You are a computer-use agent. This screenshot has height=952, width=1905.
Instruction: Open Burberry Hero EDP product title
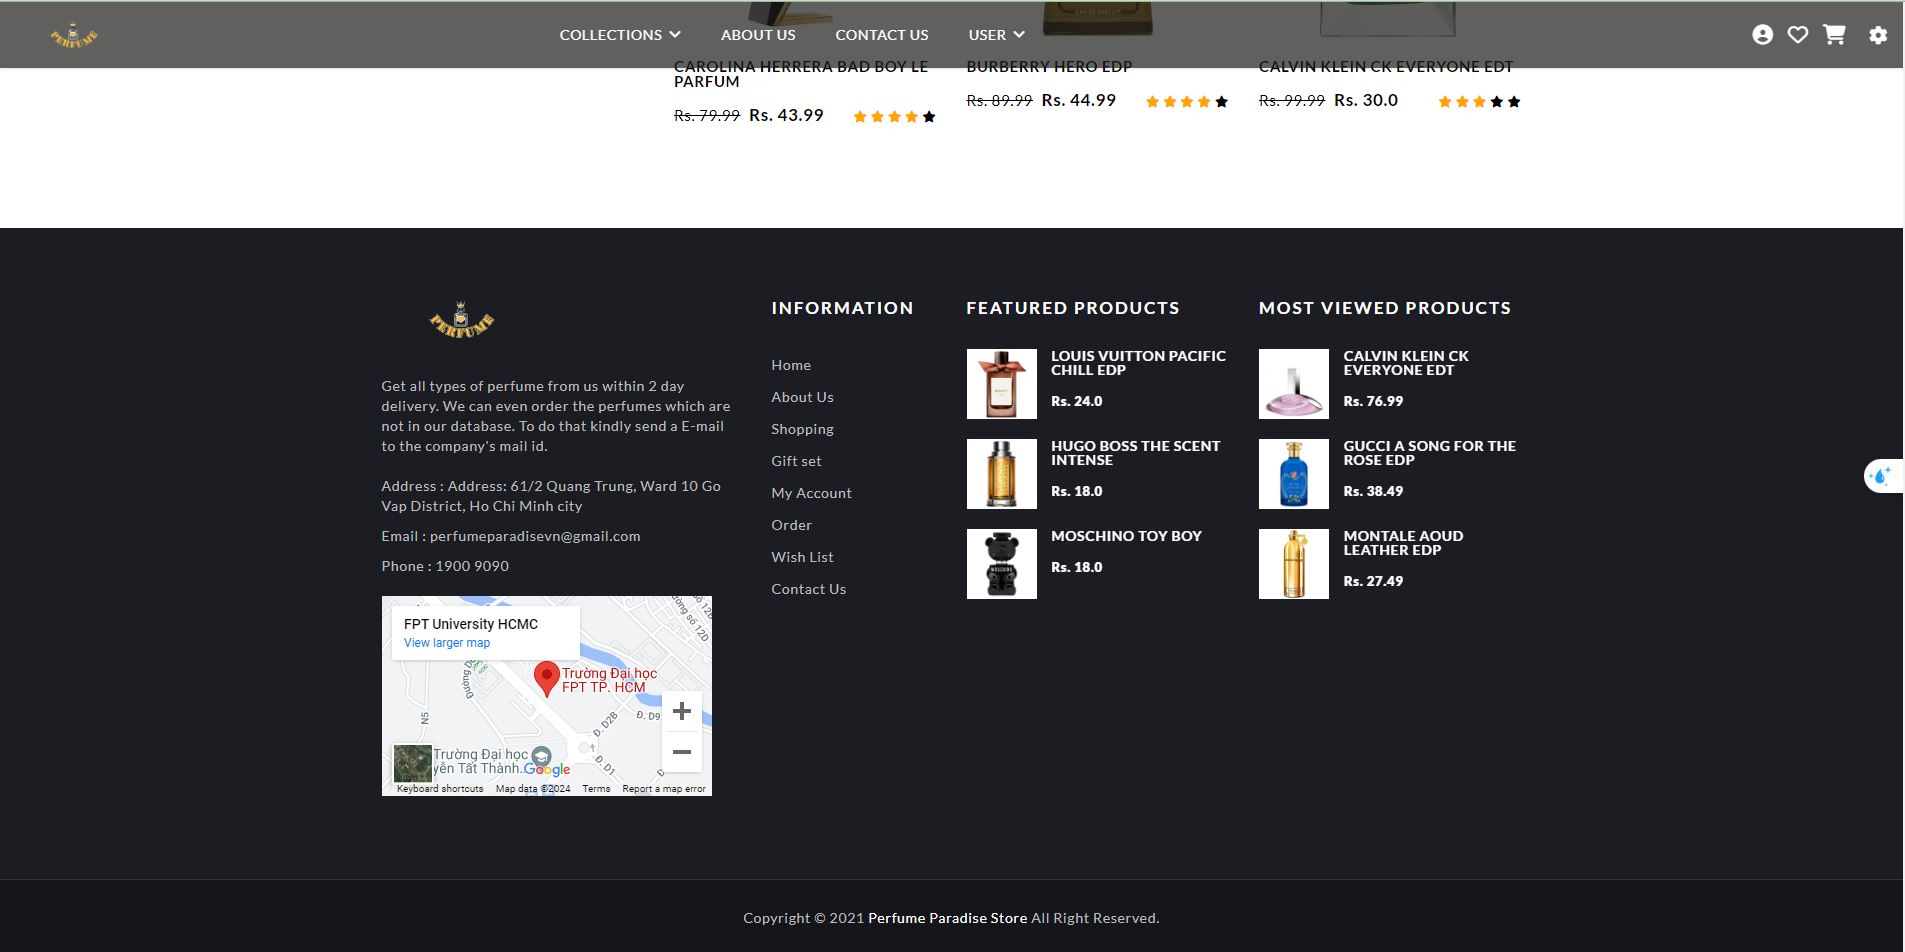click(1049, 67)
